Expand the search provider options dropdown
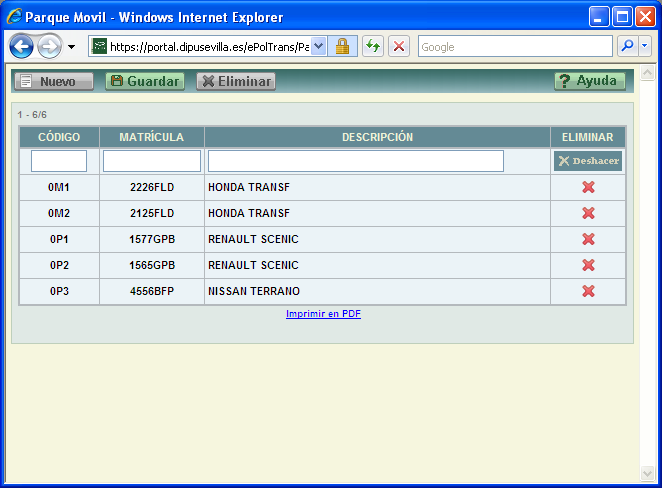Image resolution: width=662 pixels, height=488 pixels. click(645, 46)
